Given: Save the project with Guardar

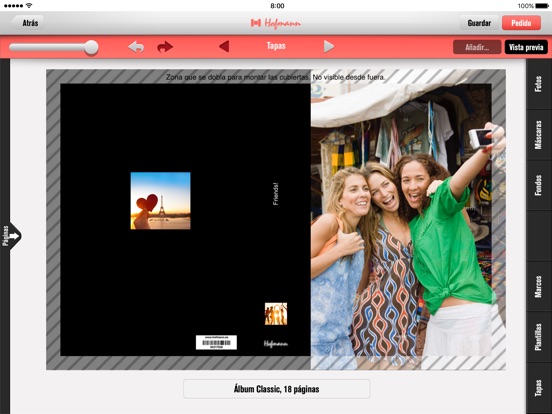Looking at the screenshot, I should tap(479, 23).
